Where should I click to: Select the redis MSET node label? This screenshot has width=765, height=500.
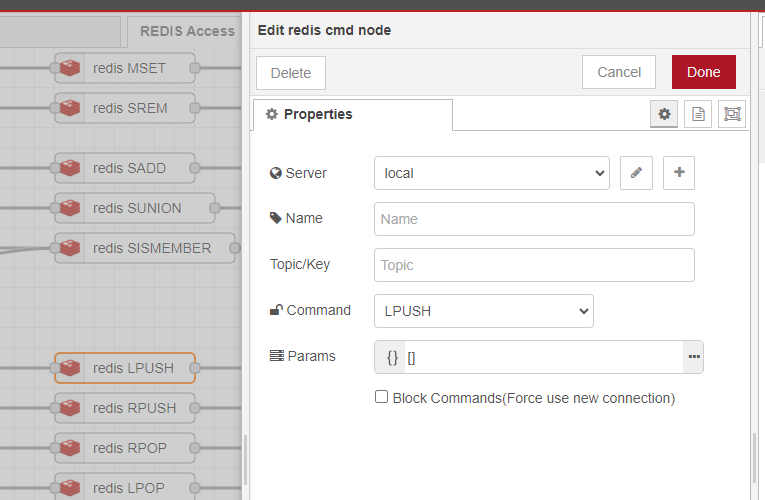(x=129, y=68)
